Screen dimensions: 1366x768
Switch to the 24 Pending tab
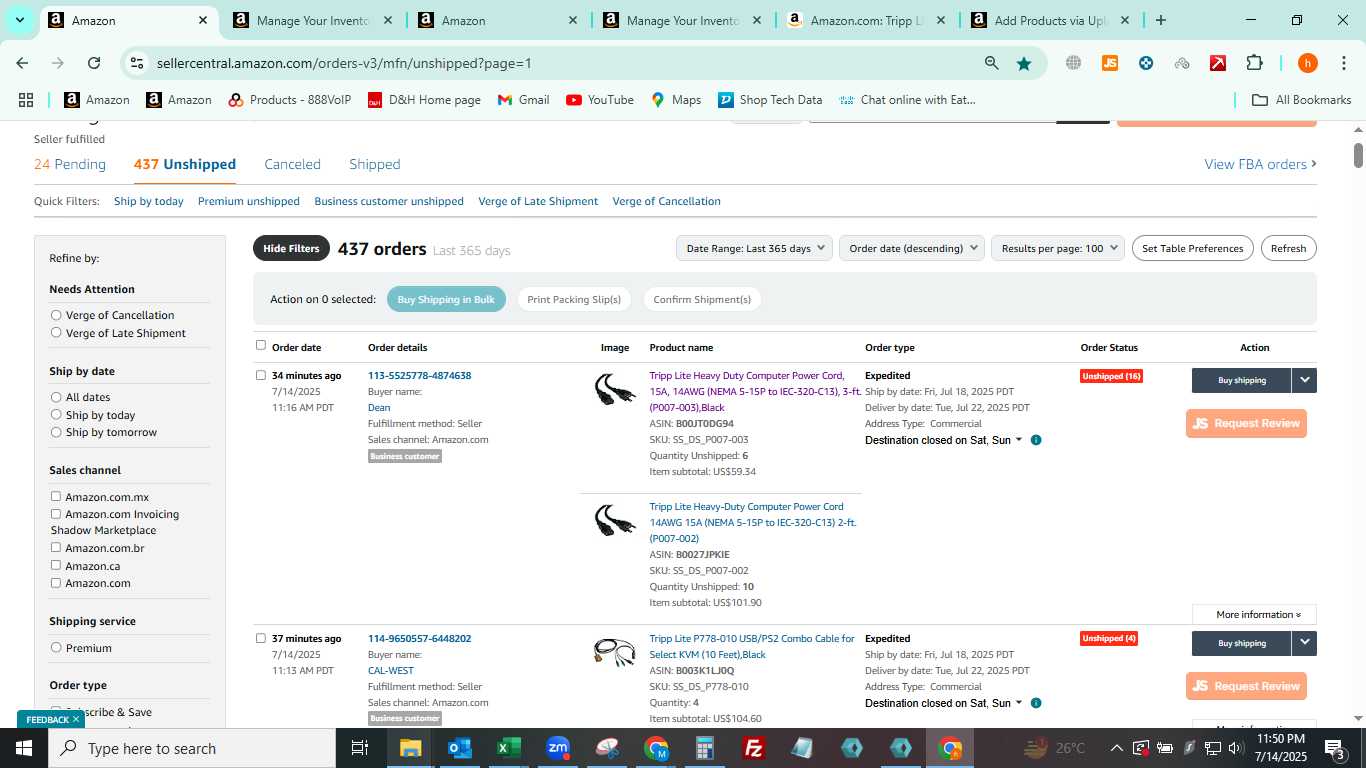click(70, 164)
